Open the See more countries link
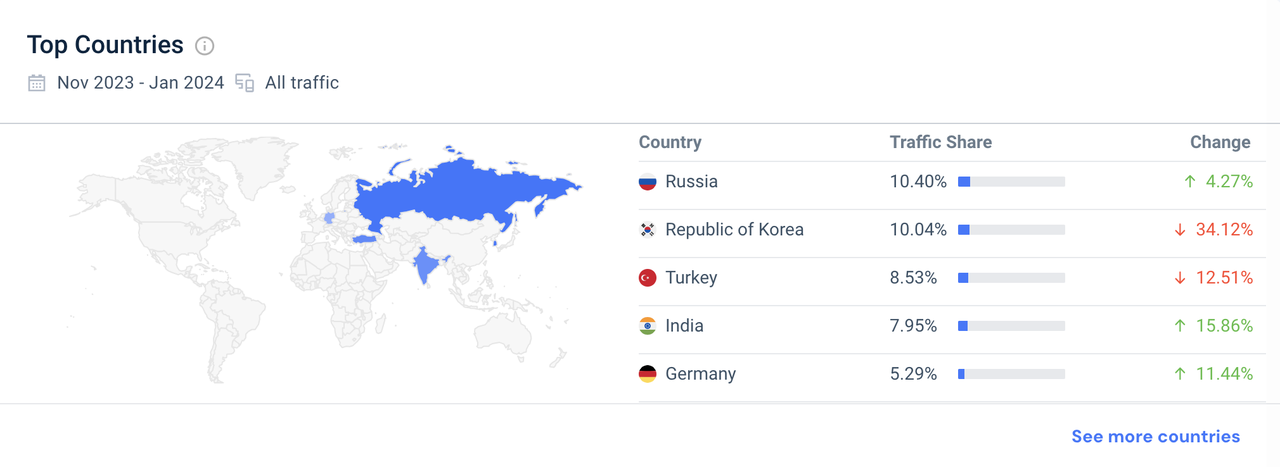The height and width of the screenshot is (467, 1280). coord(1155,436)
